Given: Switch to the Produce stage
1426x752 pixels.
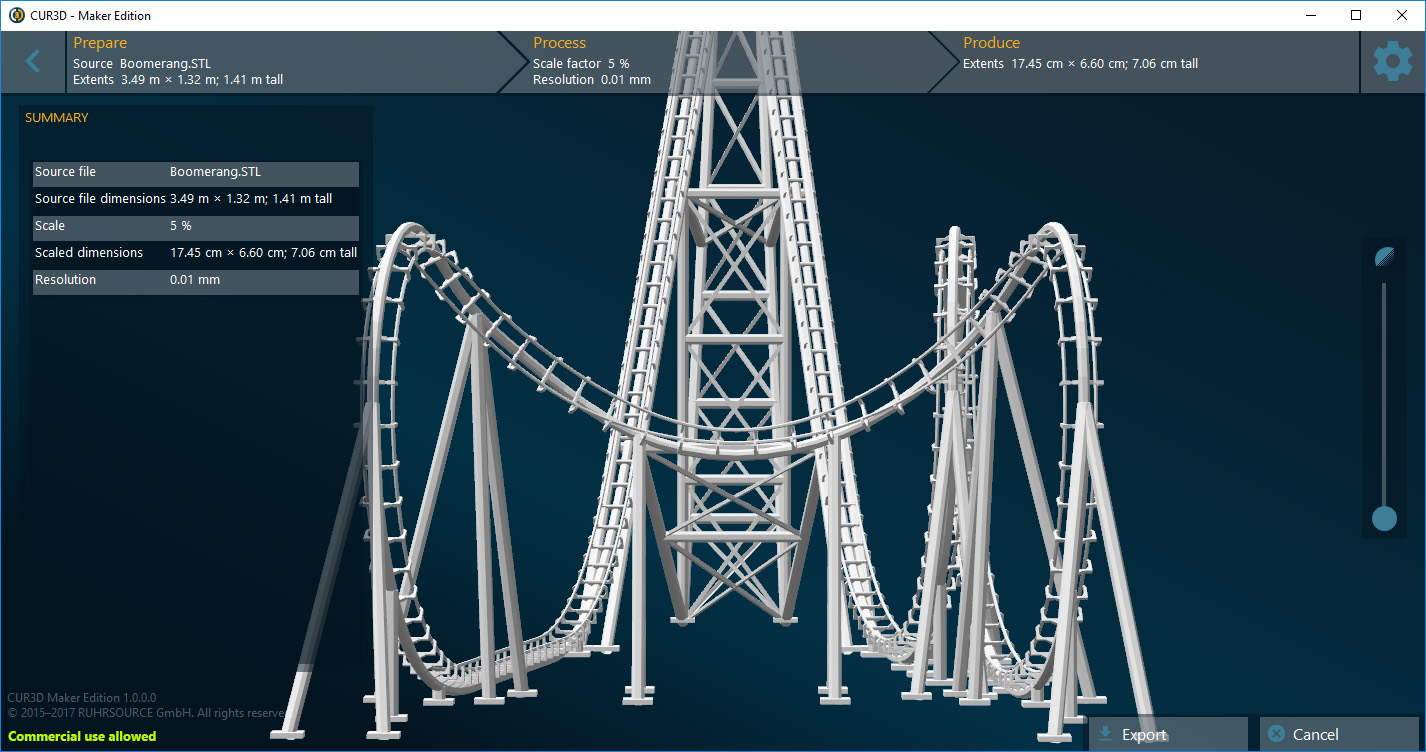Looking at the screenshot, I should 991,43.
